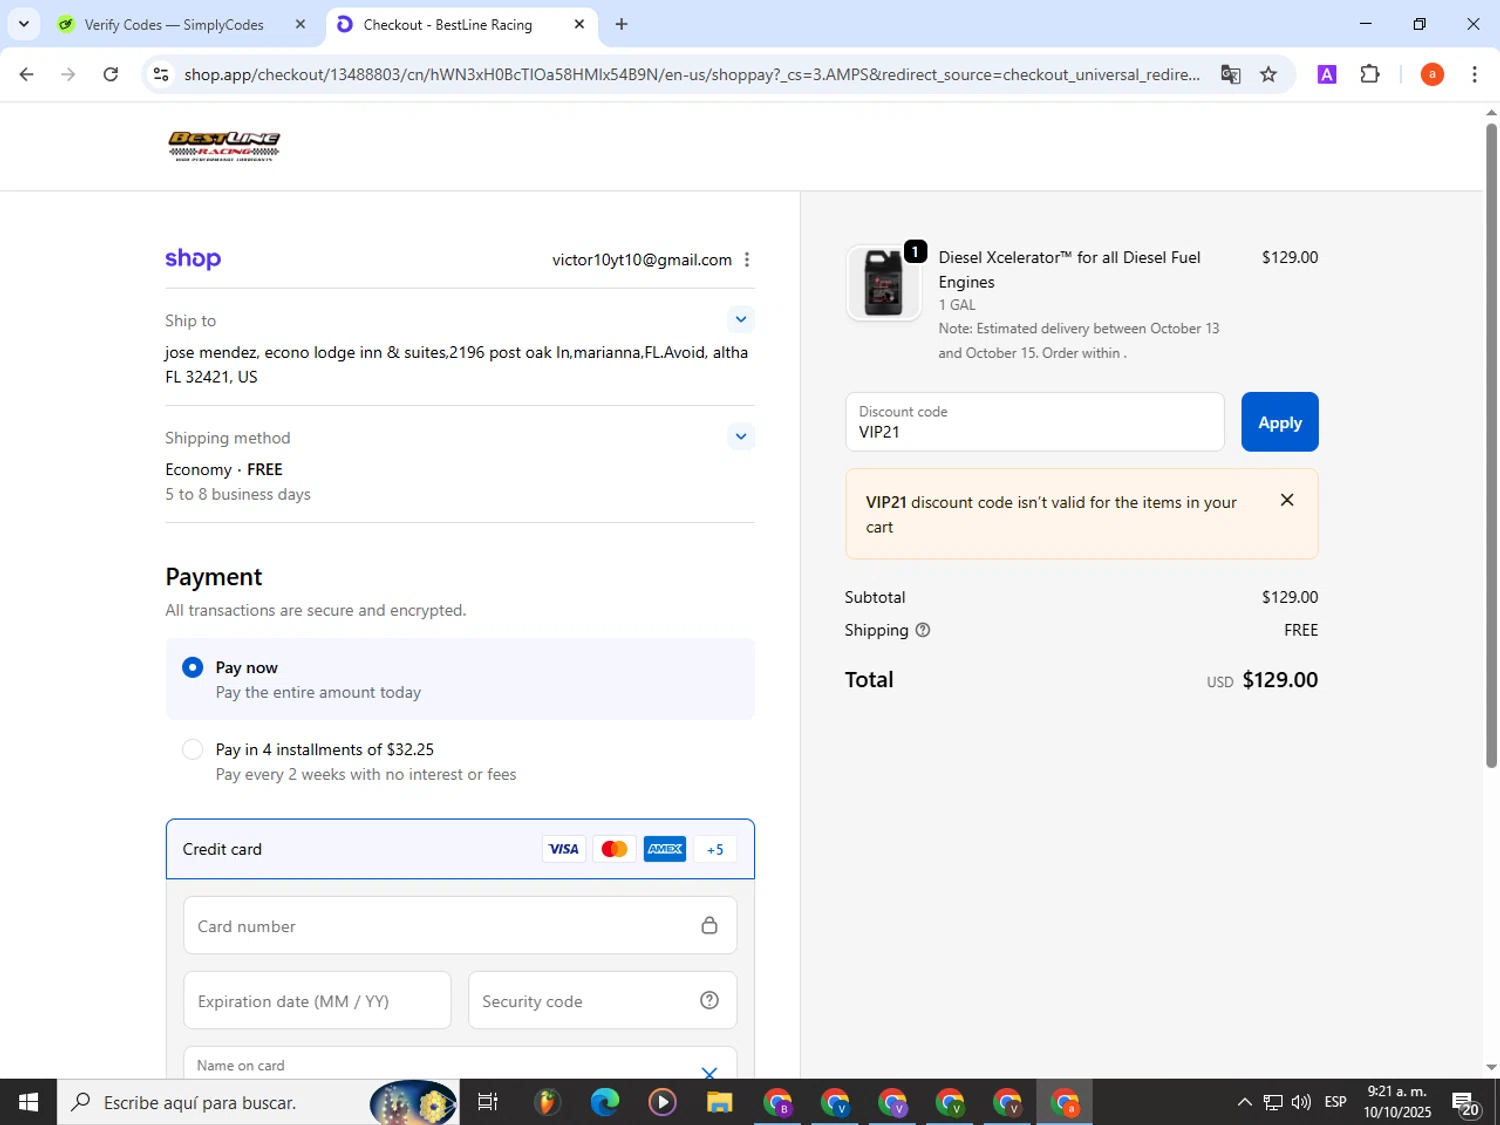The width and height of the screenshot is (1500, 1125).
Task: Open Microsoft Edge from taskbar
Action: point(604,1102)
